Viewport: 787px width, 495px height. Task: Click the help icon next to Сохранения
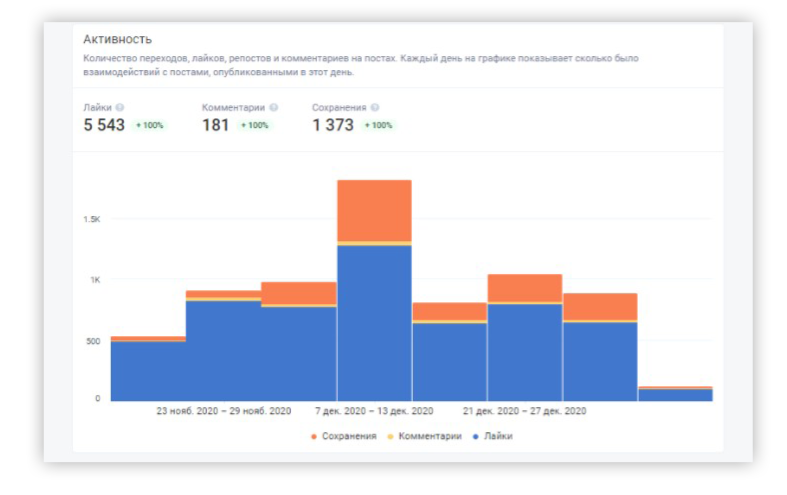click(x=375, y=107)
